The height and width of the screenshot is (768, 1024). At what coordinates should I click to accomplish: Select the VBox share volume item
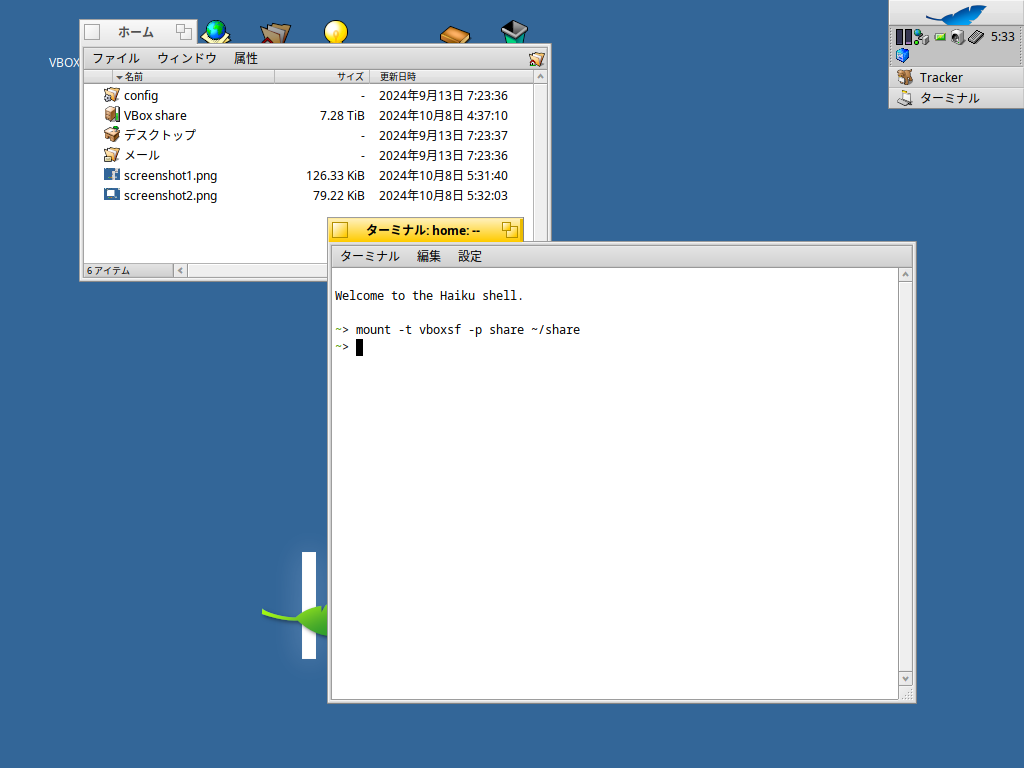155,115
